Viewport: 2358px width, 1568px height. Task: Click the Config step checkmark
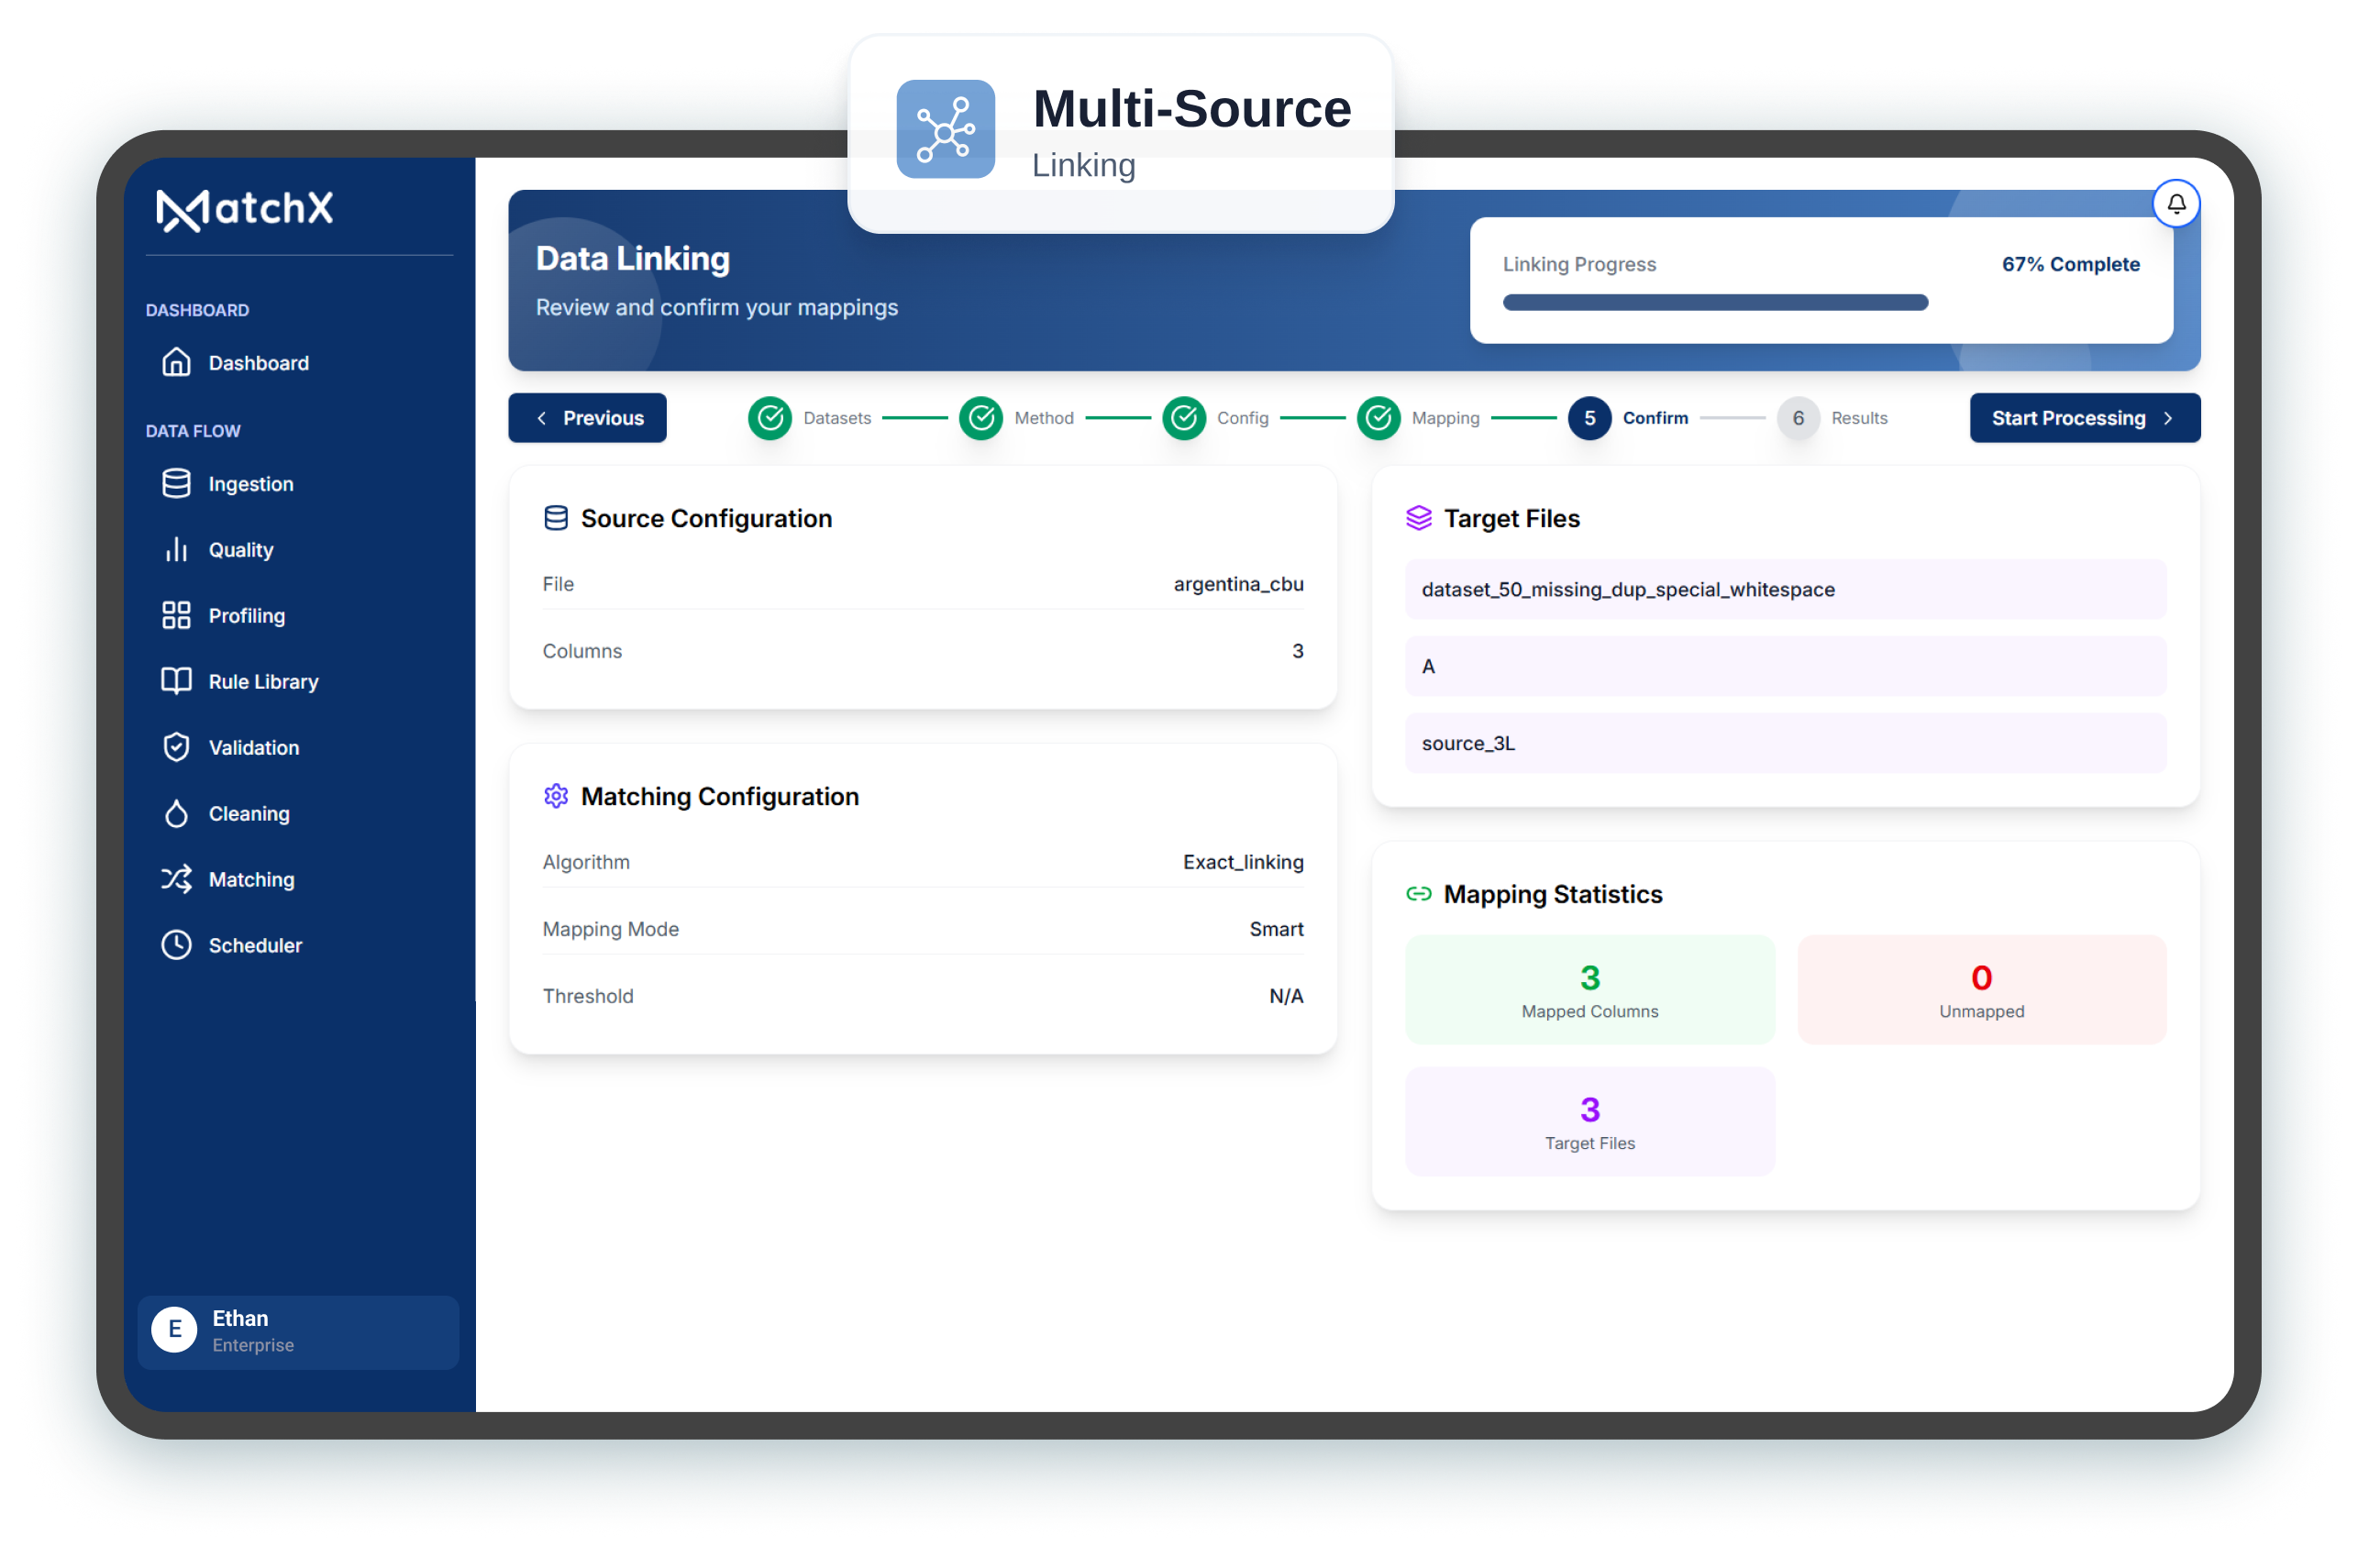tap(1184, 418)
